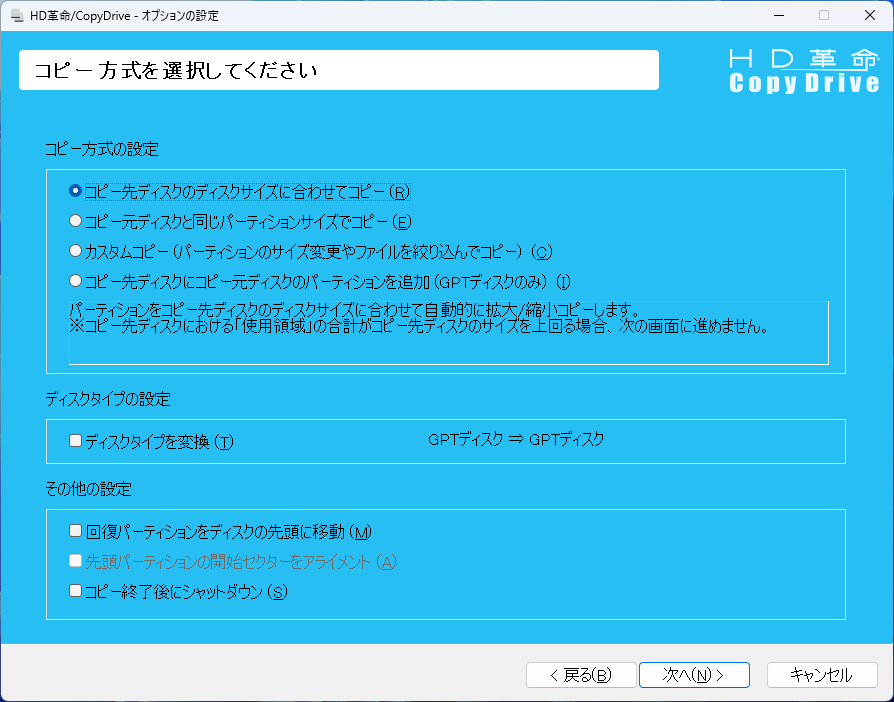
Task: Click the HD革命 CopyDrive logo
Action: click(803, 70)
